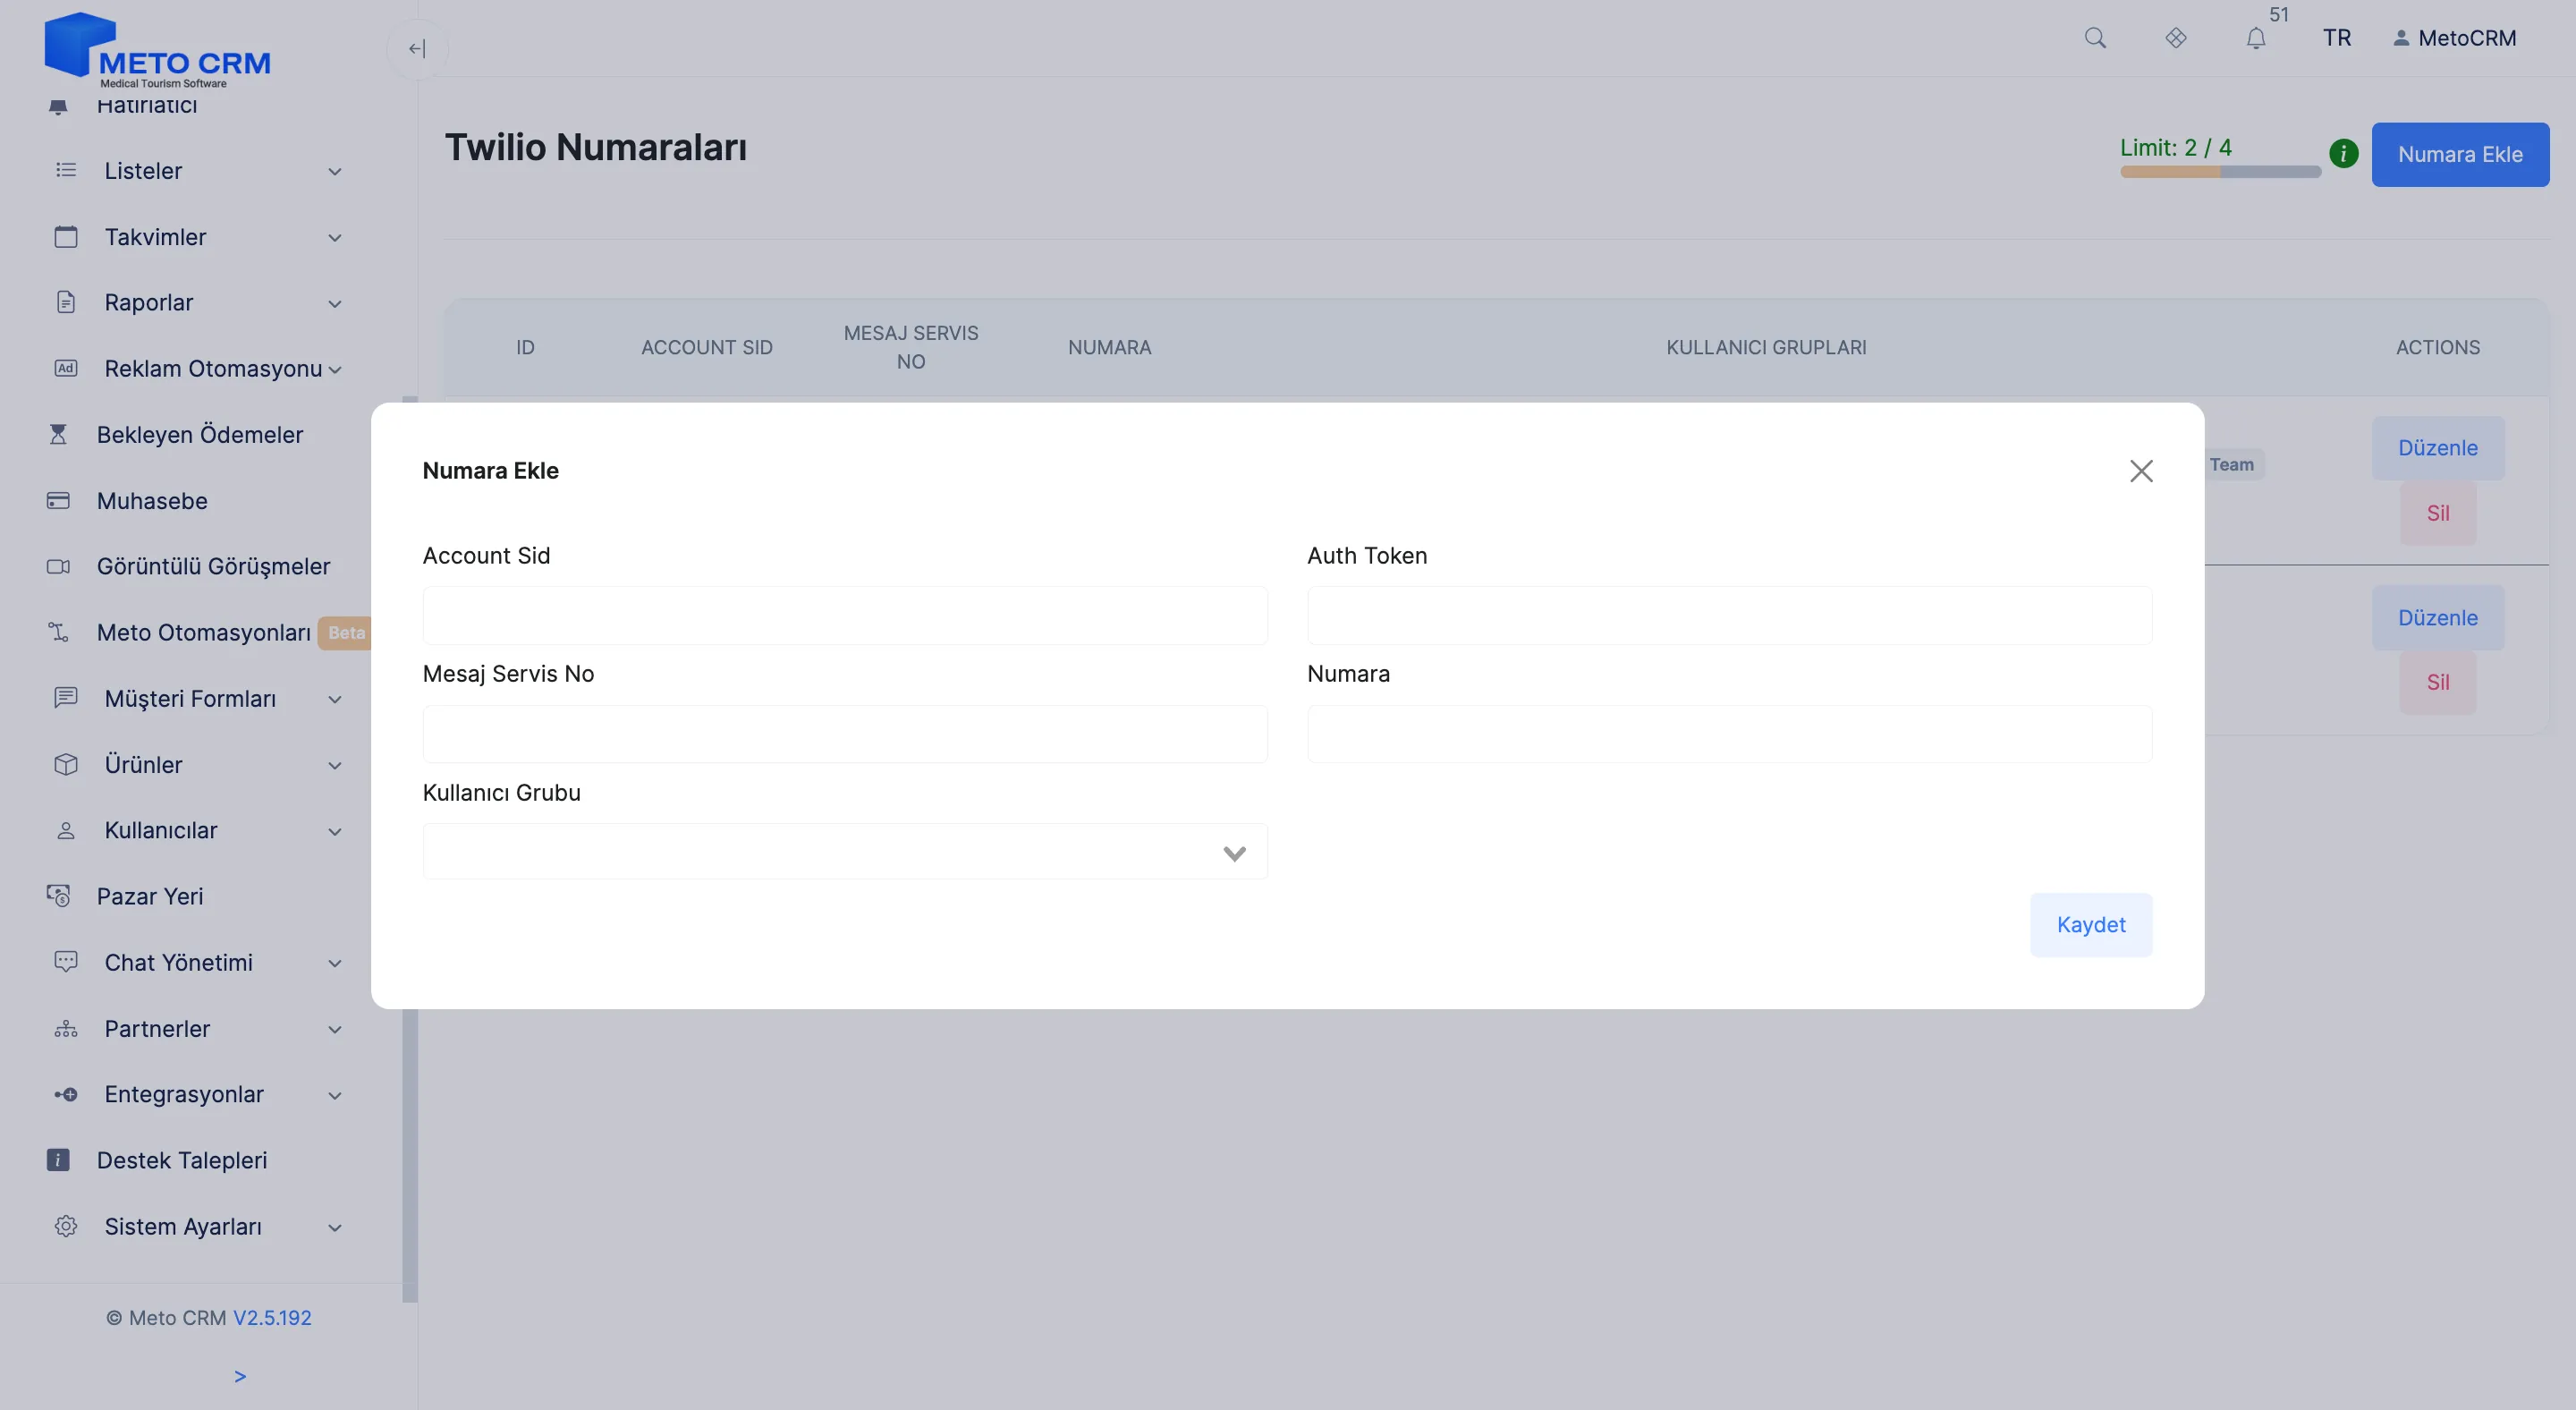Click the blue Numara Ekle button
Screen dimensions: 2576x1410
(x=2460, y=154)
